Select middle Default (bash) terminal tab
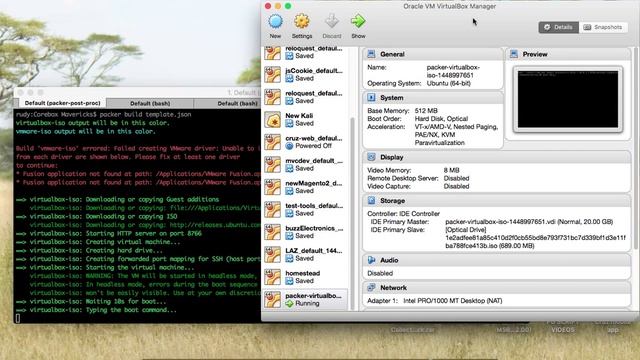The height and width of the screenshot is (360, 640). point(150,103)
